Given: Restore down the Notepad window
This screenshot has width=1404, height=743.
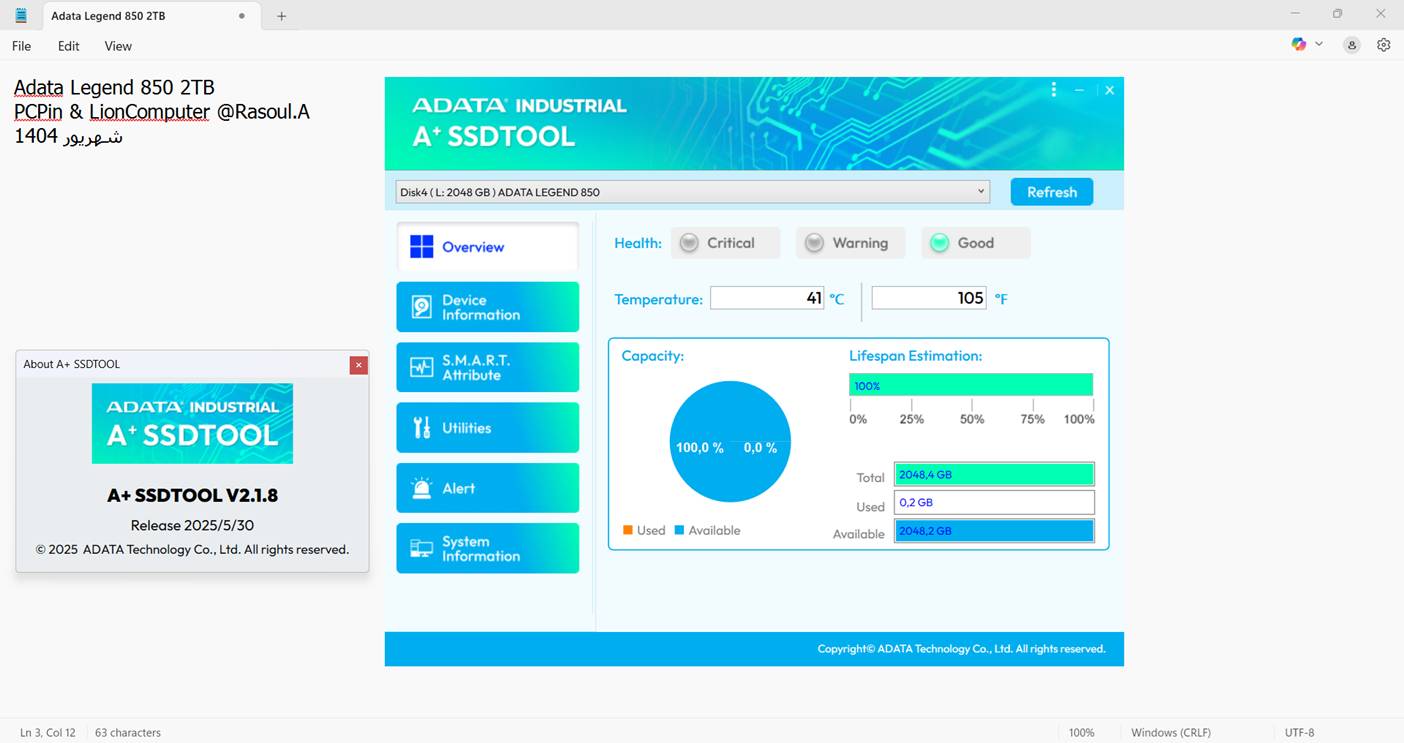Looking at the screenshot, I should click(x=1338, y=14).
